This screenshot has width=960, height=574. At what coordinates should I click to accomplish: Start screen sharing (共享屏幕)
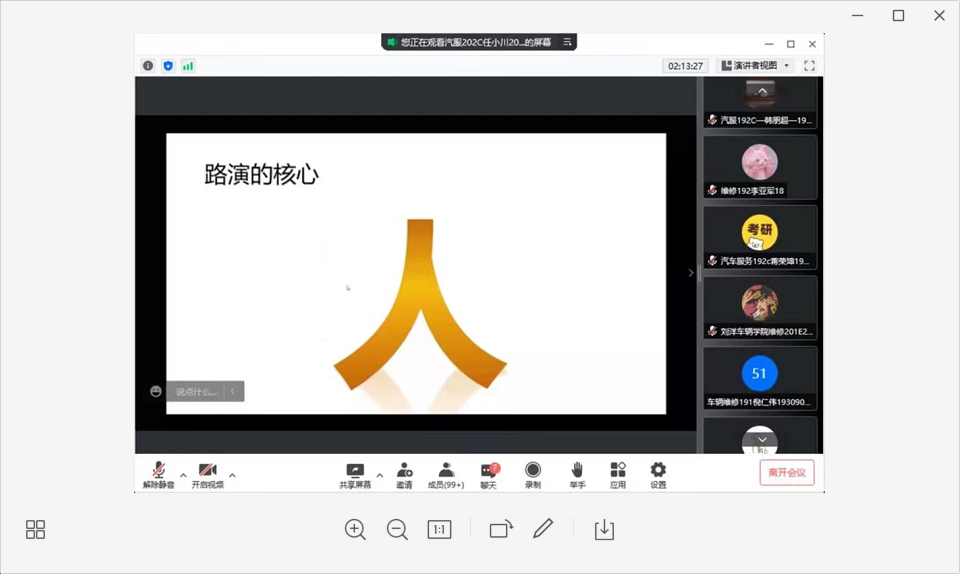pos(355,474)
